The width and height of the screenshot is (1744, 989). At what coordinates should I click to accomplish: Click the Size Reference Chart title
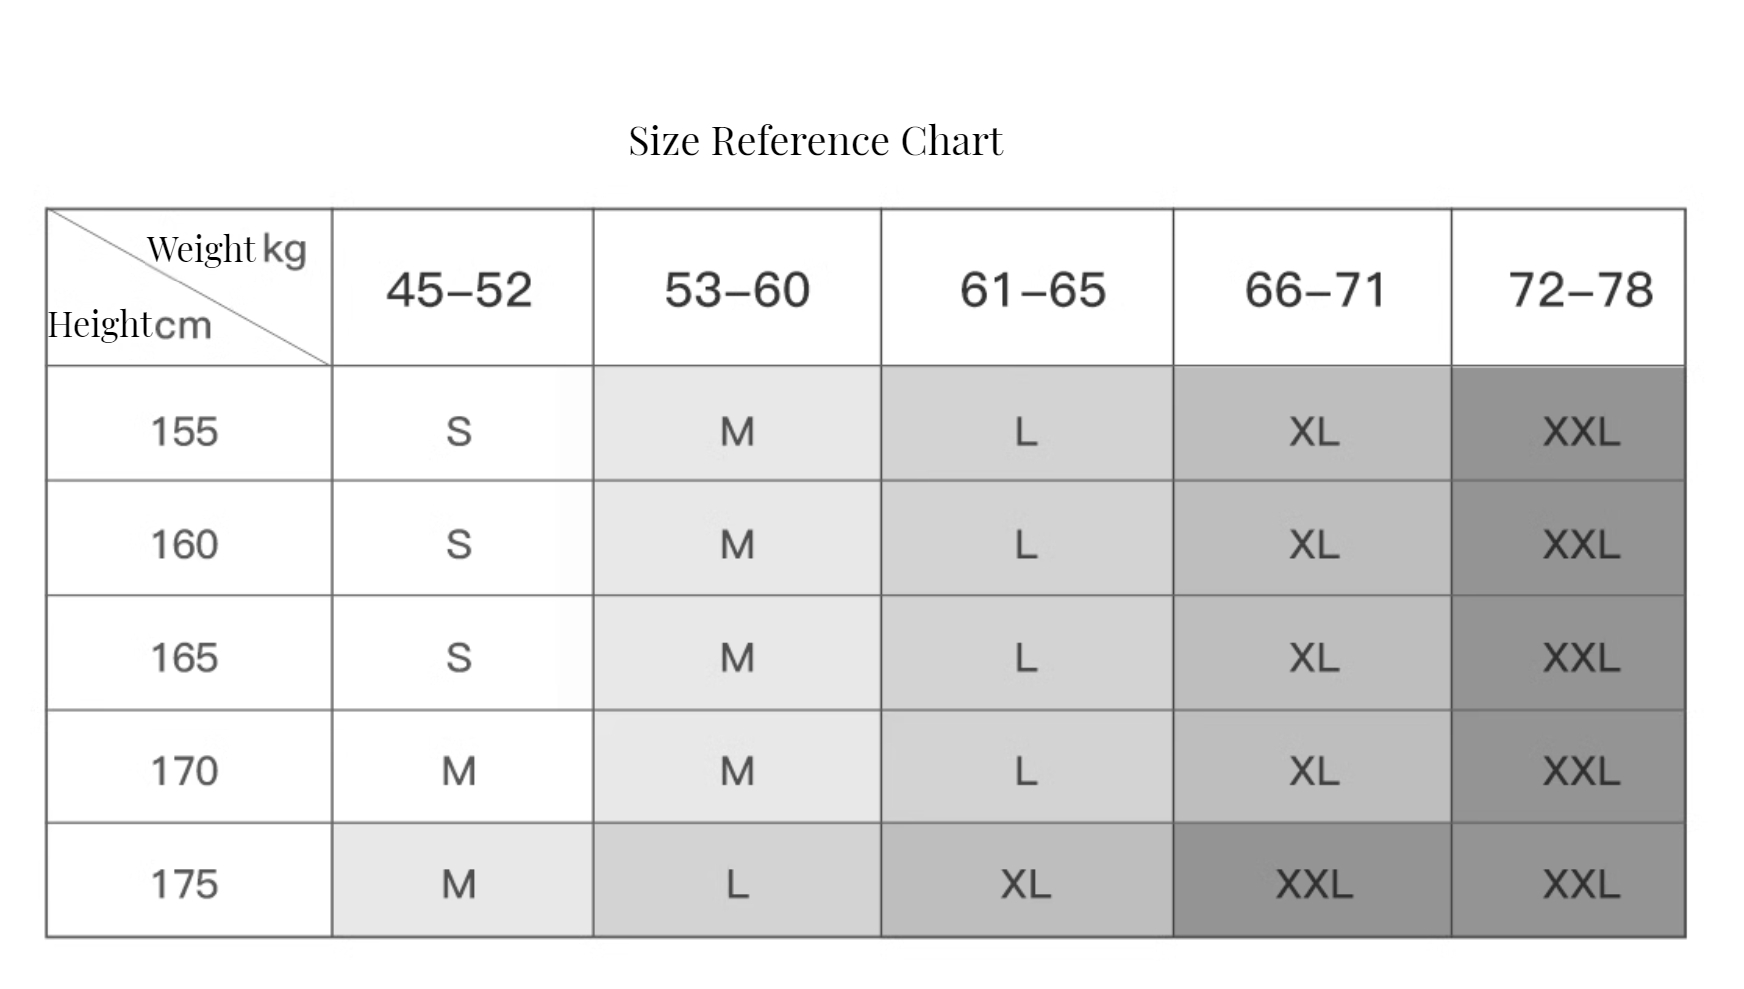815,141
